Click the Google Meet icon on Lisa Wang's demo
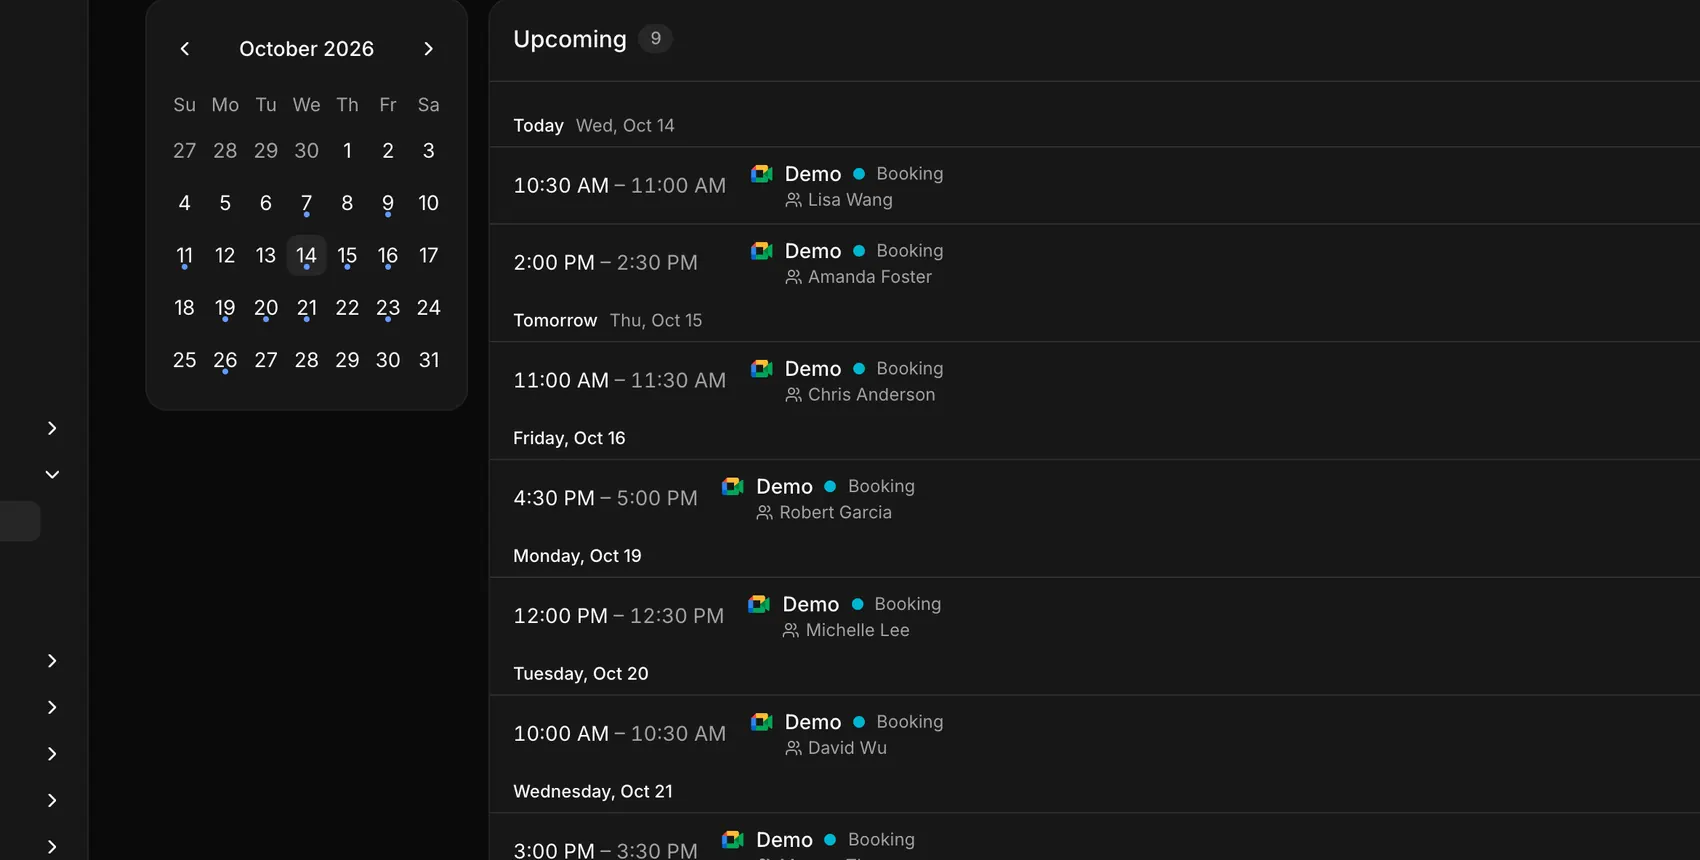This screenshot has height=860, width=1700. (762, 173)
